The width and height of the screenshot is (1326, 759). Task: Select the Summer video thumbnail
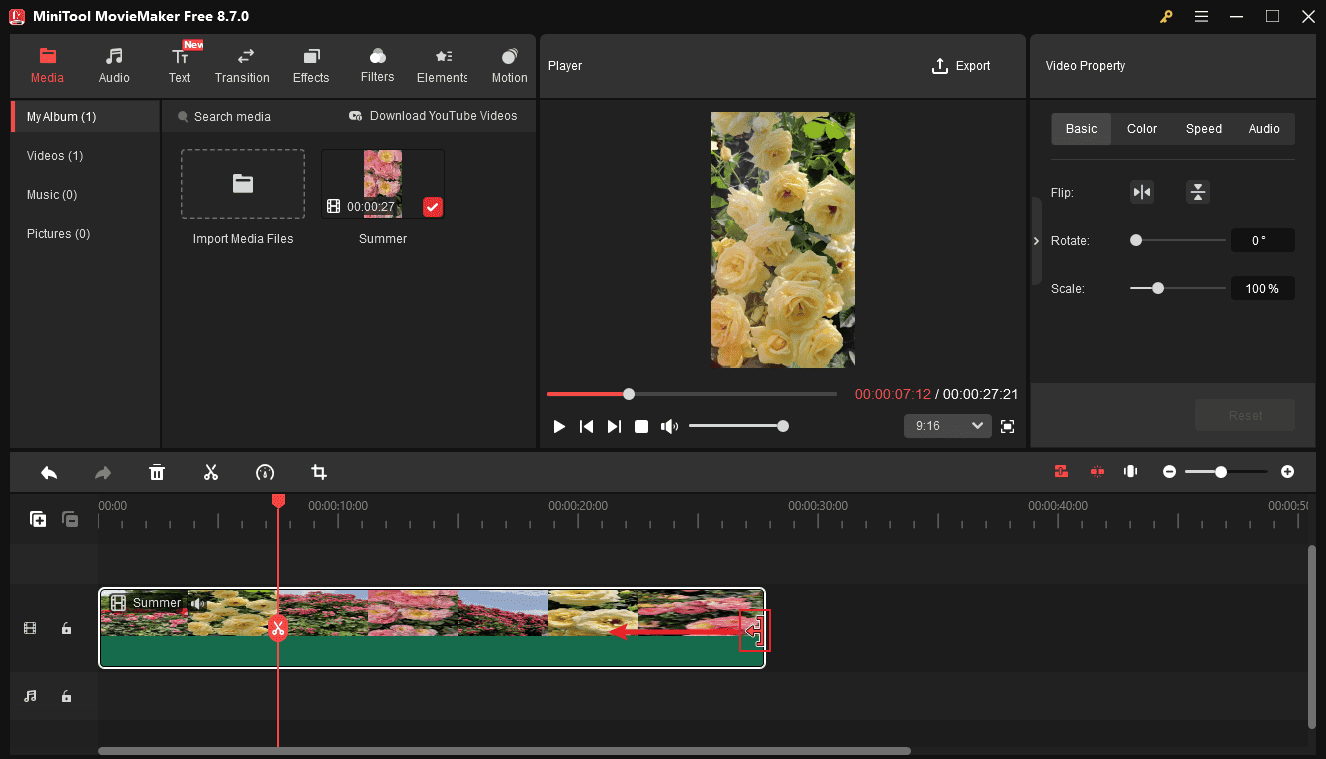pyautogui.click(x=383, y=184)
